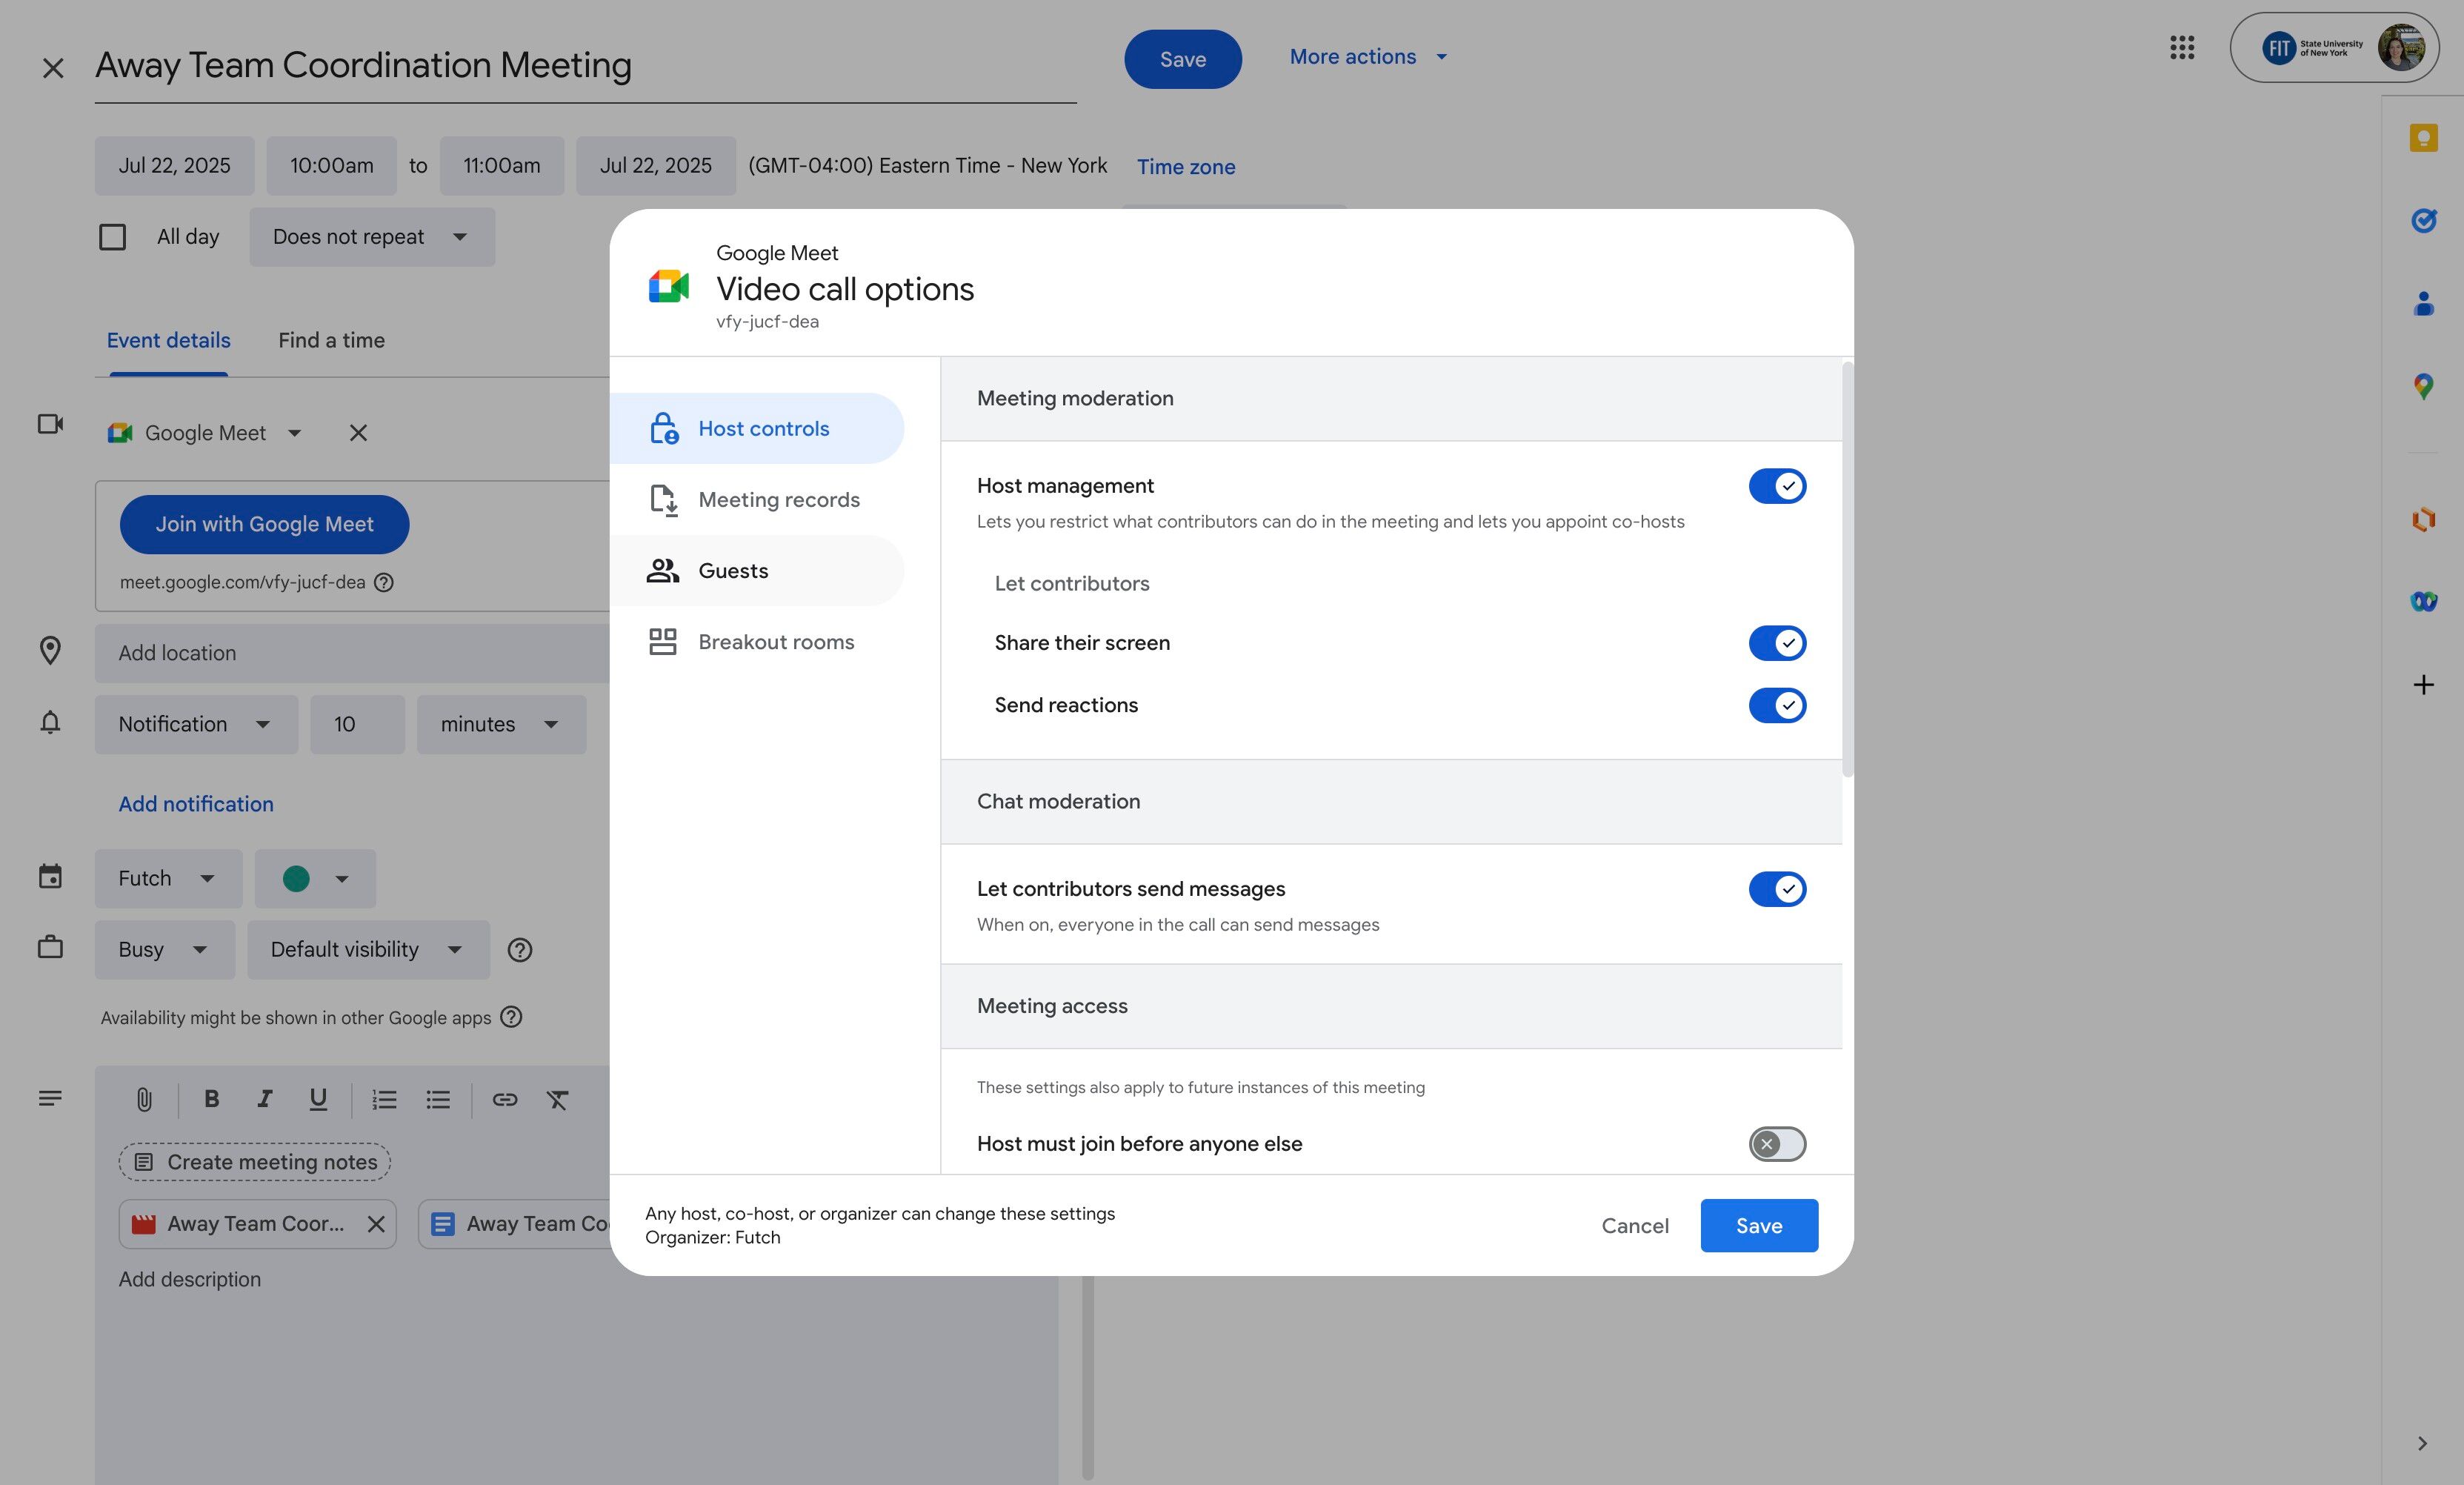Image resolution: width=2464 pixels, height=1485 pixels.
Task: Turn off Host management toggle
Action: click(1777, 486)
